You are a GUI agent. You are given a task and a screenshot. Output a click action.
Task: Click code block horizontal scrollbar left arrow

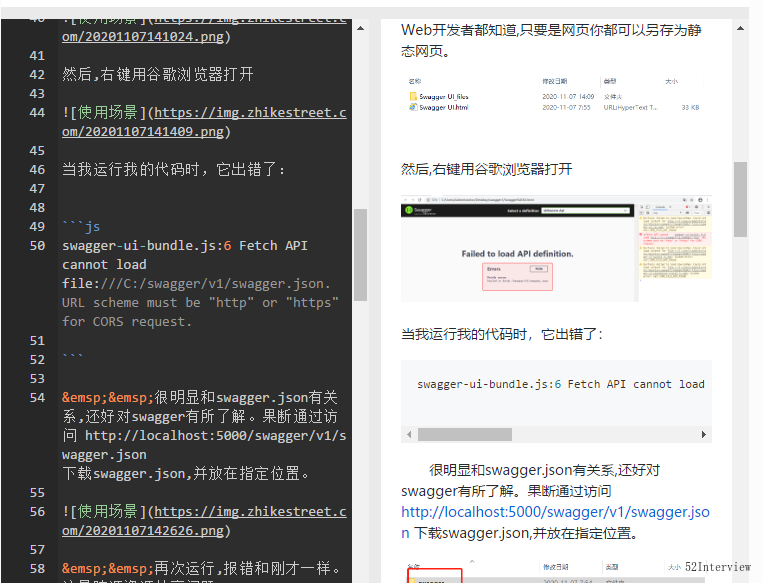coord(409,434)
